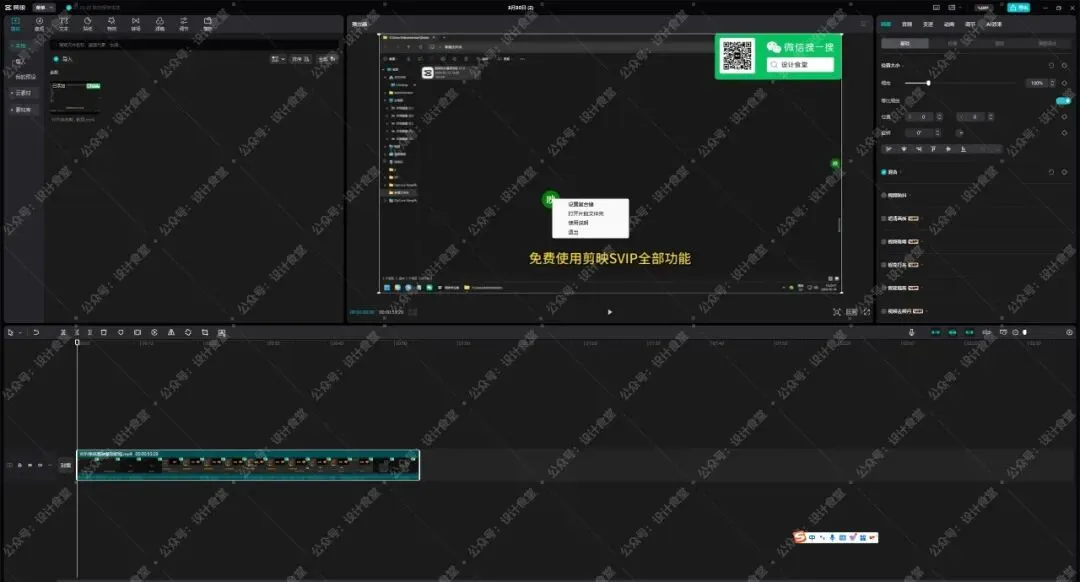Viewport: 1080px width, 582px height.
Task: Switch to the AI效果 tab
Action: 993,24
